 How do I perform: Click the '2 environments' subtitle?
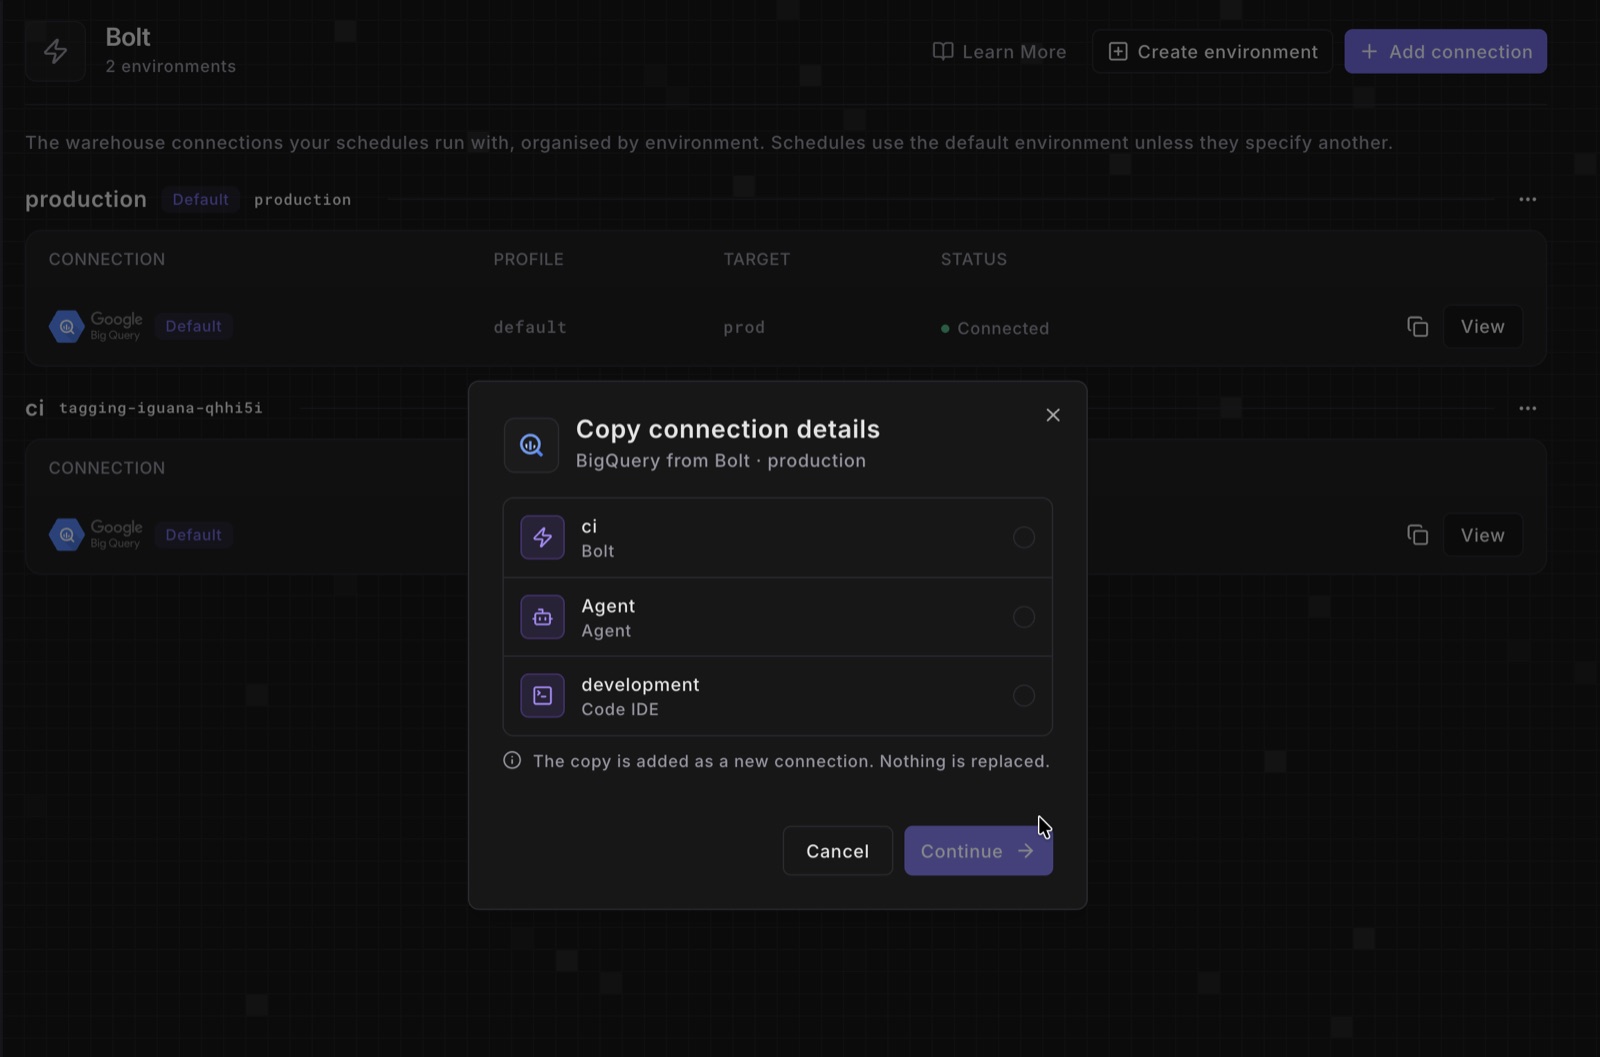(171, 66)
